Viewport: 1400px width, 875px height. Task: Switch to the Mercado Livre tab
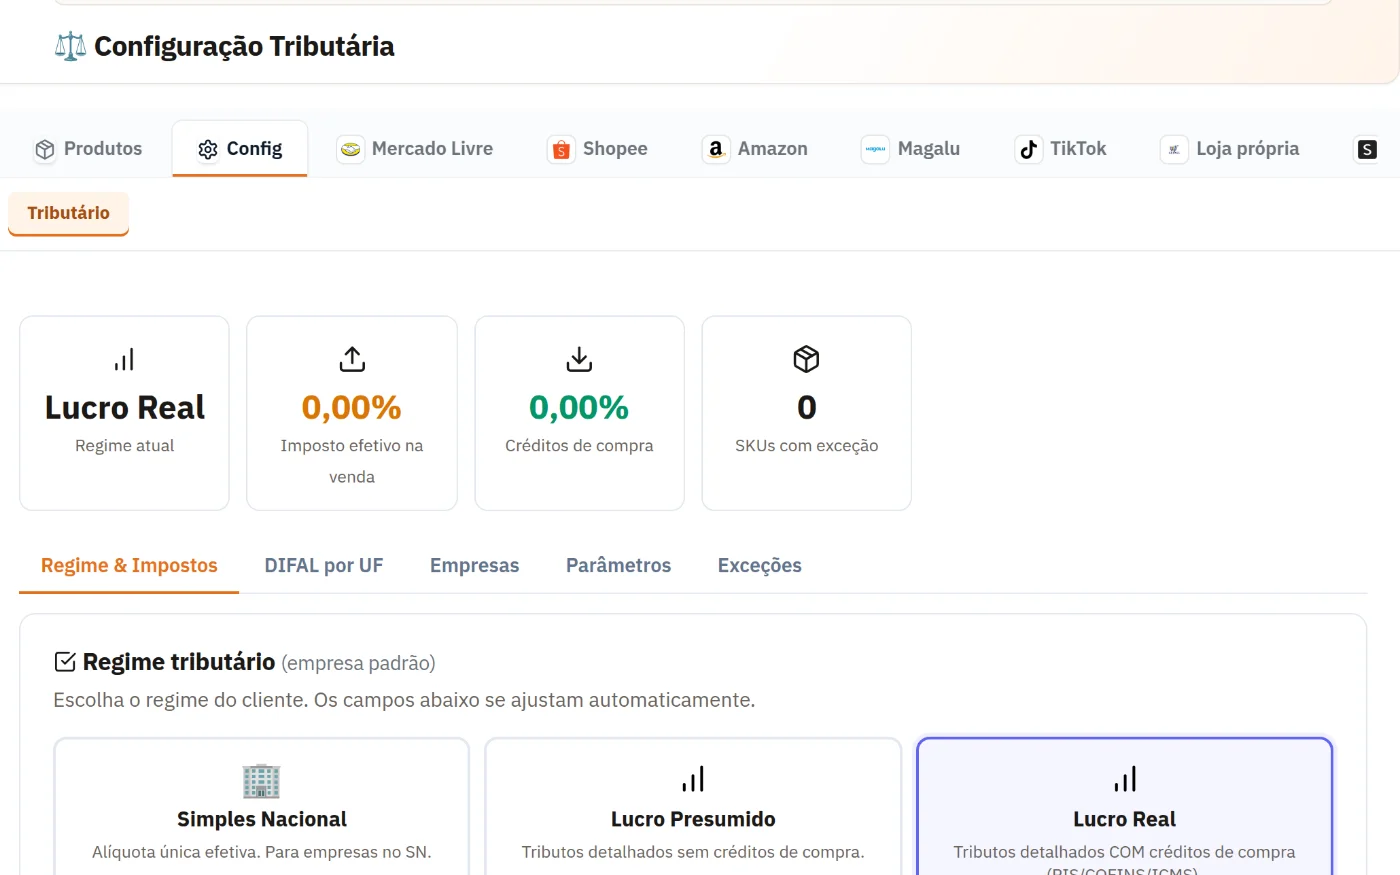(x=415, y=149)
